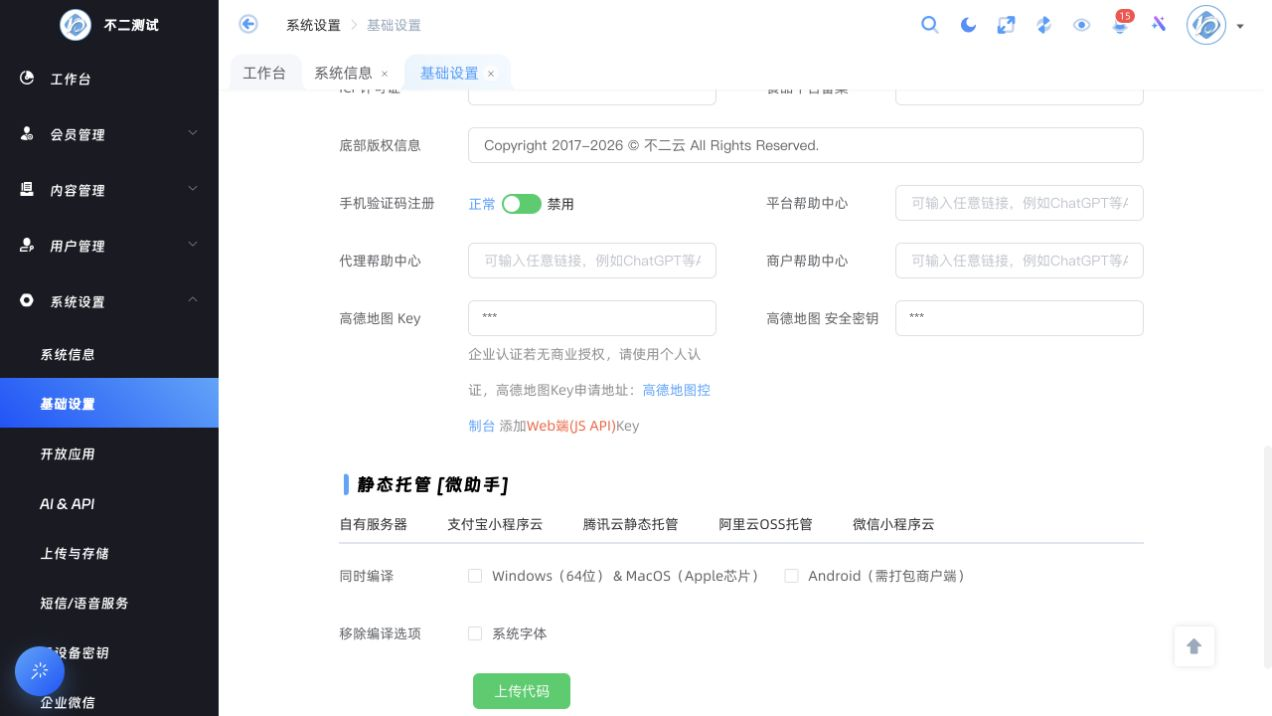Select the 支付宝小程序云 tab
1272x716 pixels.
[x=495, y=524]
